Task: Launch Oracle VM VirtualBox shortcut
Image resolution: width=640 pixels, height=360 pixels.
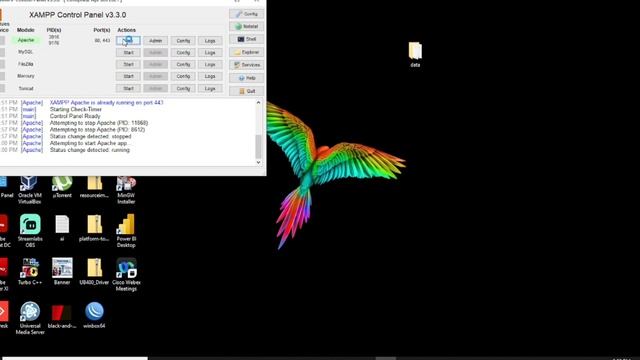Action: point(30,190)
